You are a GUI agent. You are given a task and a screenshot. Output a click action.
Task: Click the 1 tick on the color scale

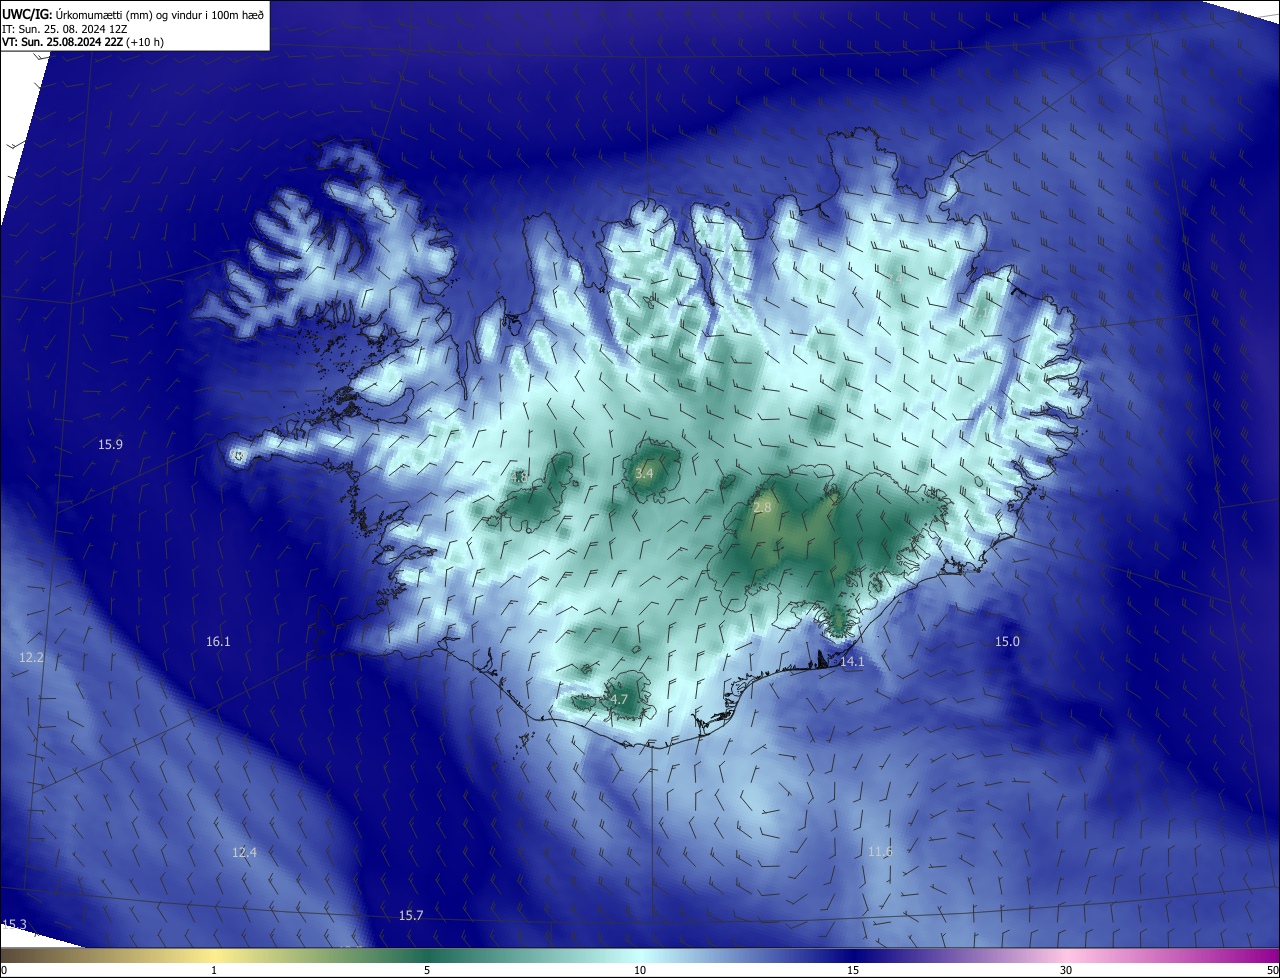click(x=214, y=970)
